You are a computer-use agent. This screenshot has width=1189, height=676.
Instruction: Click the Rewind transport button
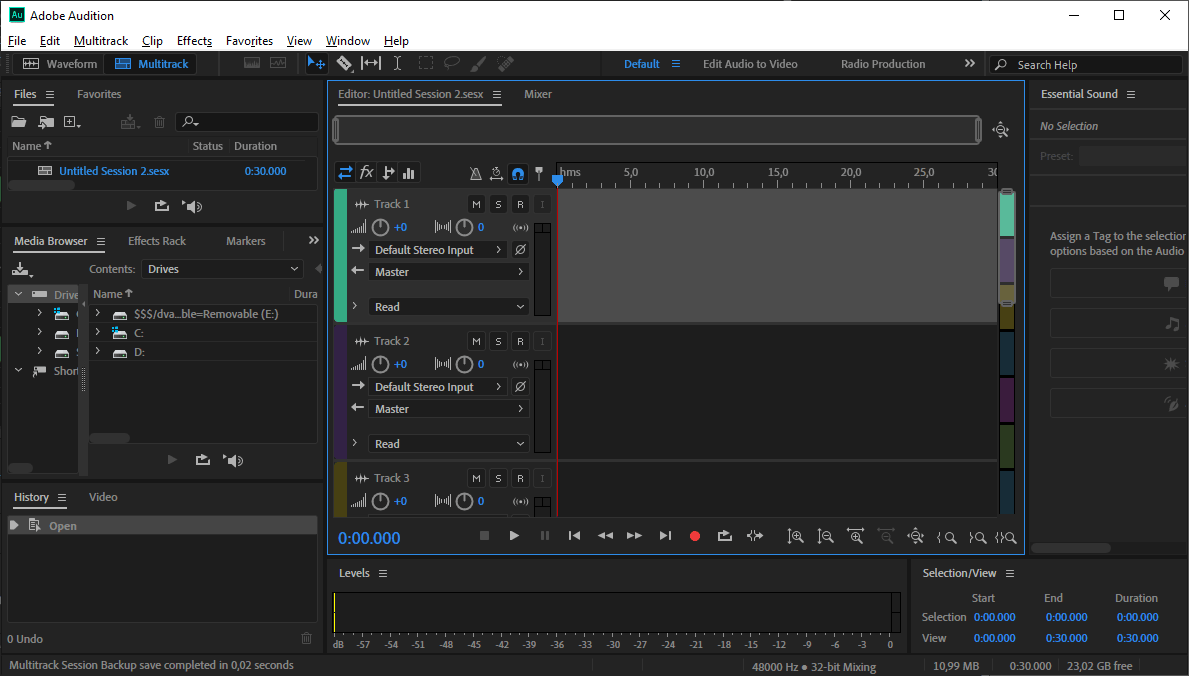click(x=605, y=536)
